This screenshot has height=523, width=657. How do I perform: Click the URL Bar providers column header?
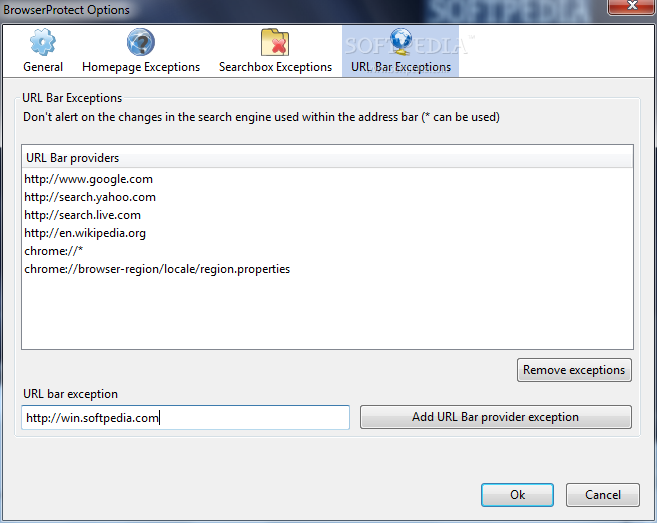pyautogui.click(x=327, y=158)
